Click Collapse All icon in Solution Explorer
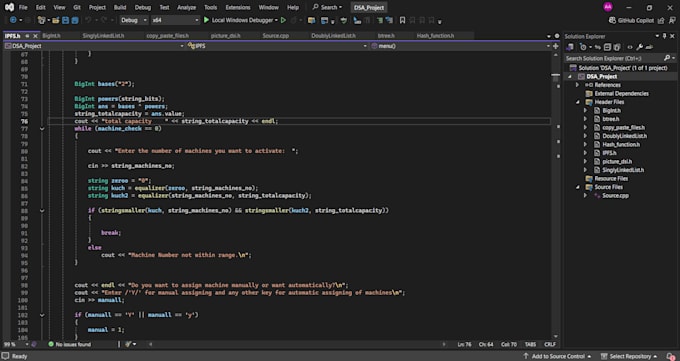 607,47
